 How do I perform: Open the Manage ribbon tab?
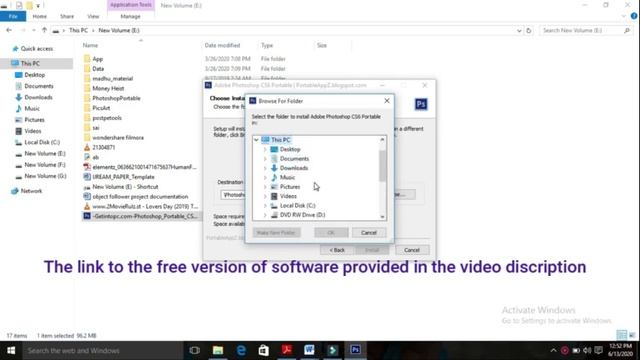[x=131, y=16]
